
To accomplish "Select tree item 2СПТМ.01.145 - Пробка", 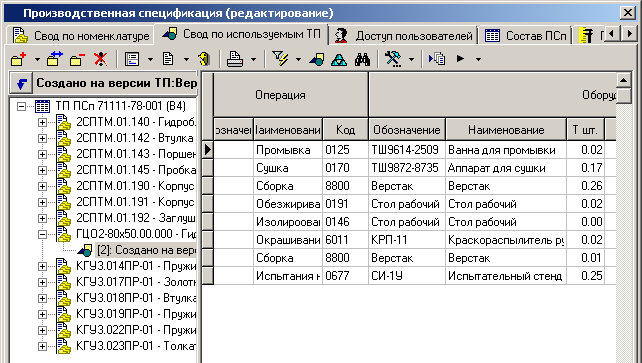I will pos(136,170).
